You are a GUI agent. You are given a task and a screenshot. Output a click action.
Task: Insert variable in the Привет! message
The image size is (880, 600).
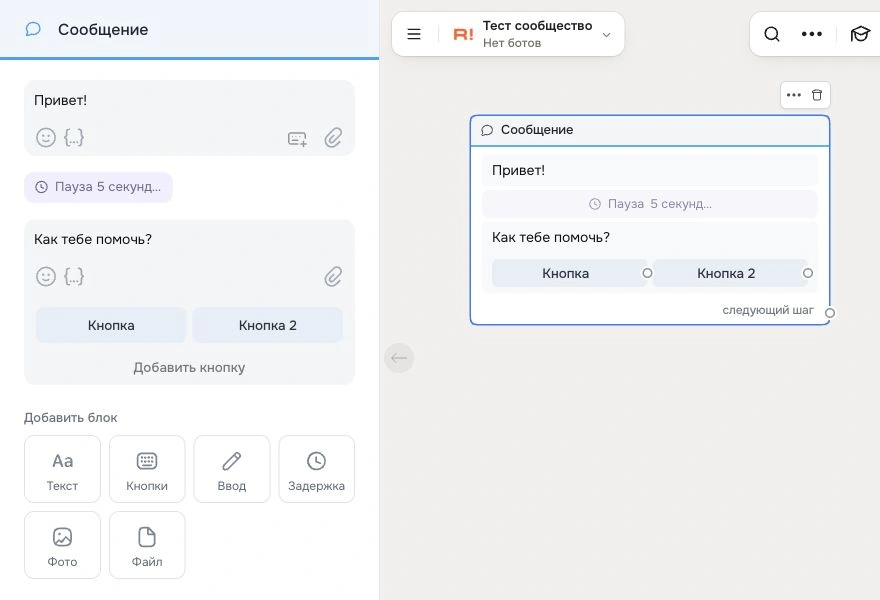74,137
